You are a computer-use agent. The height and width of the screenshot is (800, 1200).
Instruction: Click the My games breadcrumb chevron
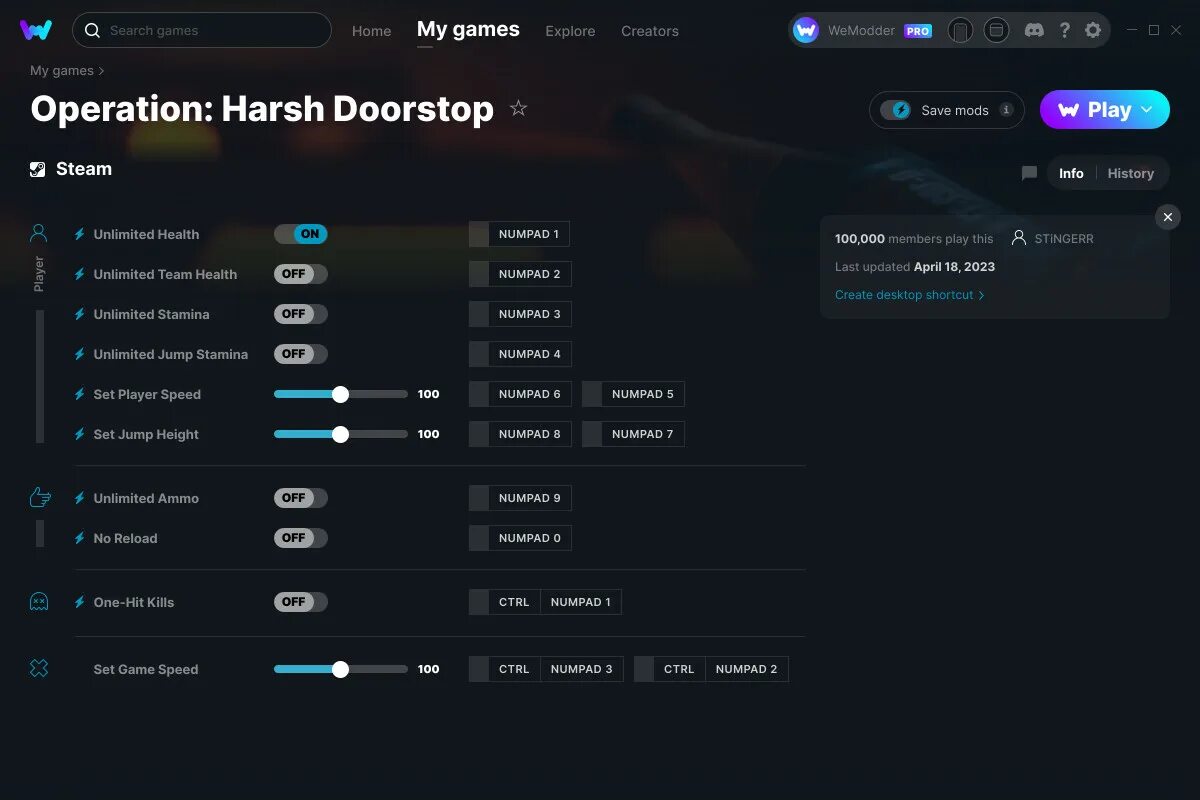tap(101, 71)
